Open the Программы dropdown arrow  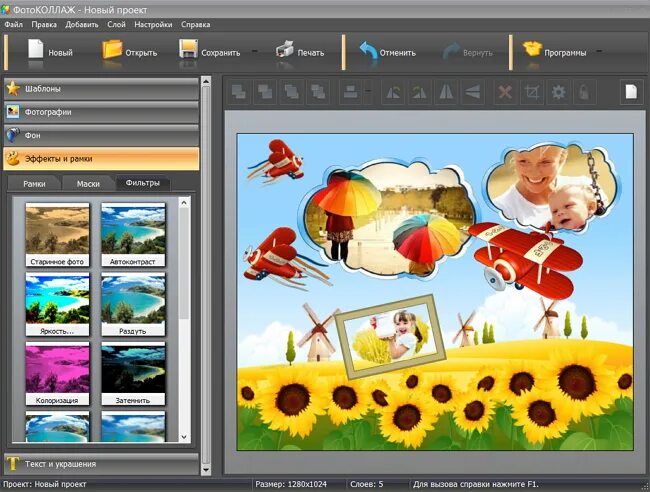pos(599,51)
